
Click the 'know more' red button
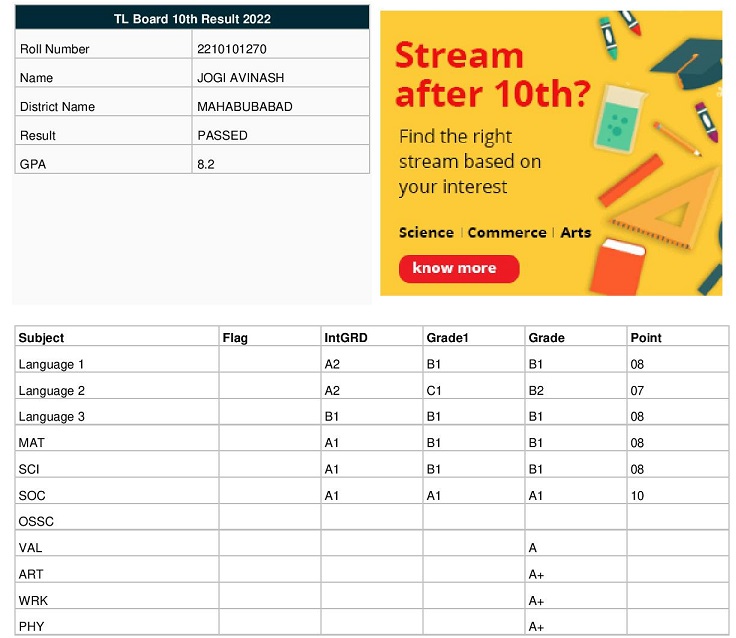459,269
